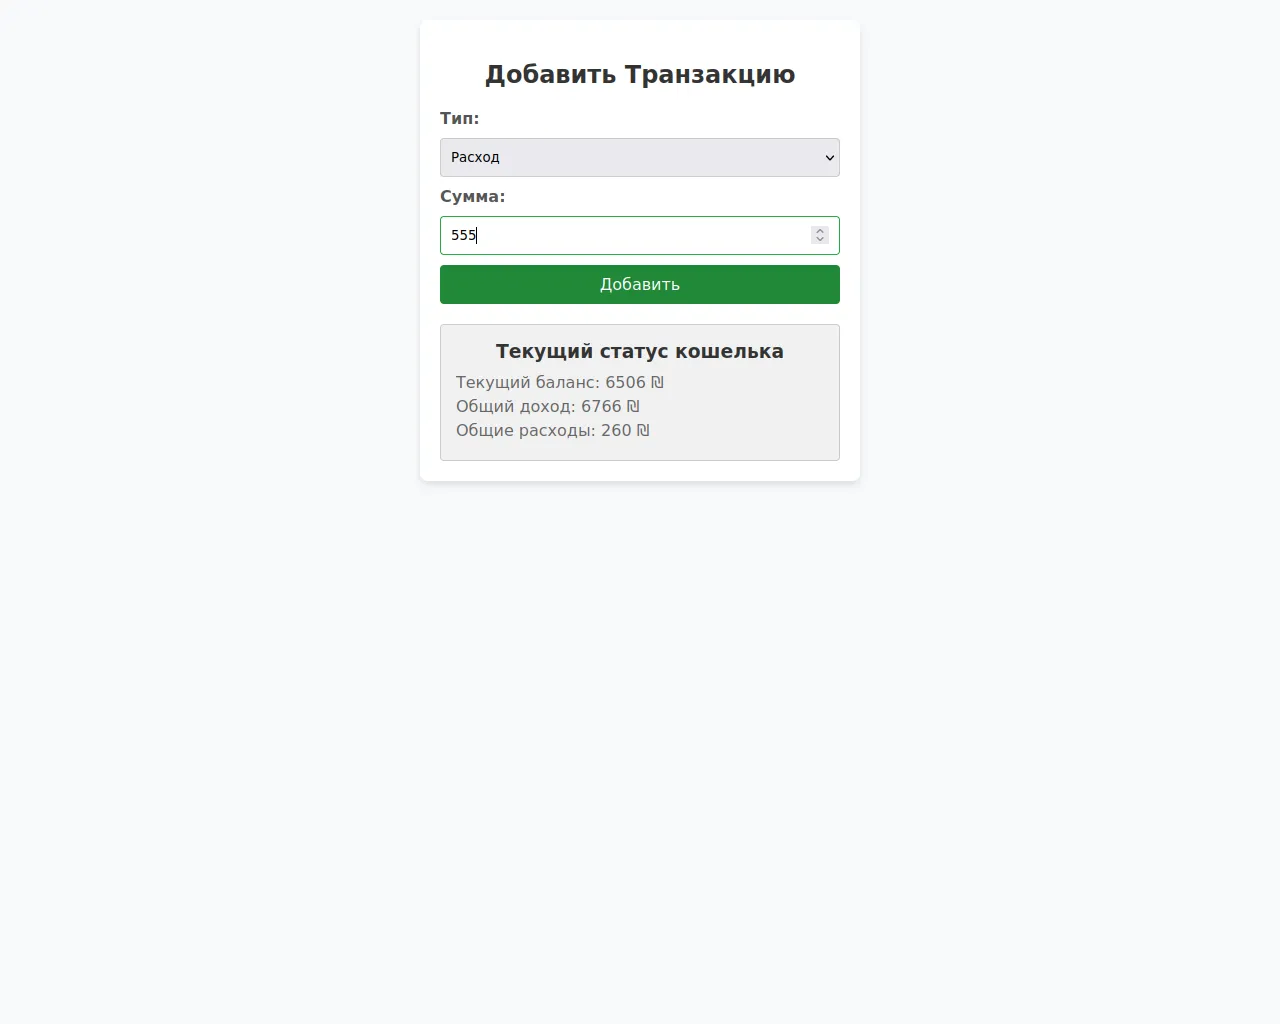Click the shekel symbol after 260
The height and width of the screenshot is (1024, 1280).
click(643, 430)
